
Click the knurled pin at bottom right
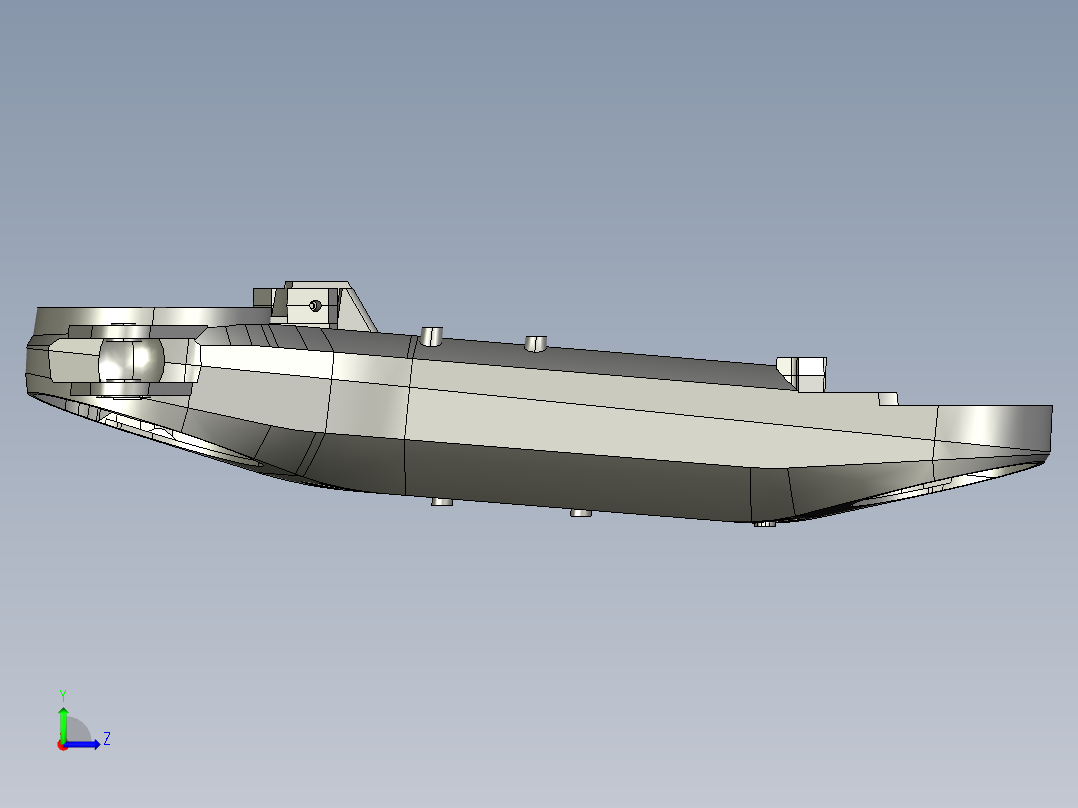pos(764,524)
